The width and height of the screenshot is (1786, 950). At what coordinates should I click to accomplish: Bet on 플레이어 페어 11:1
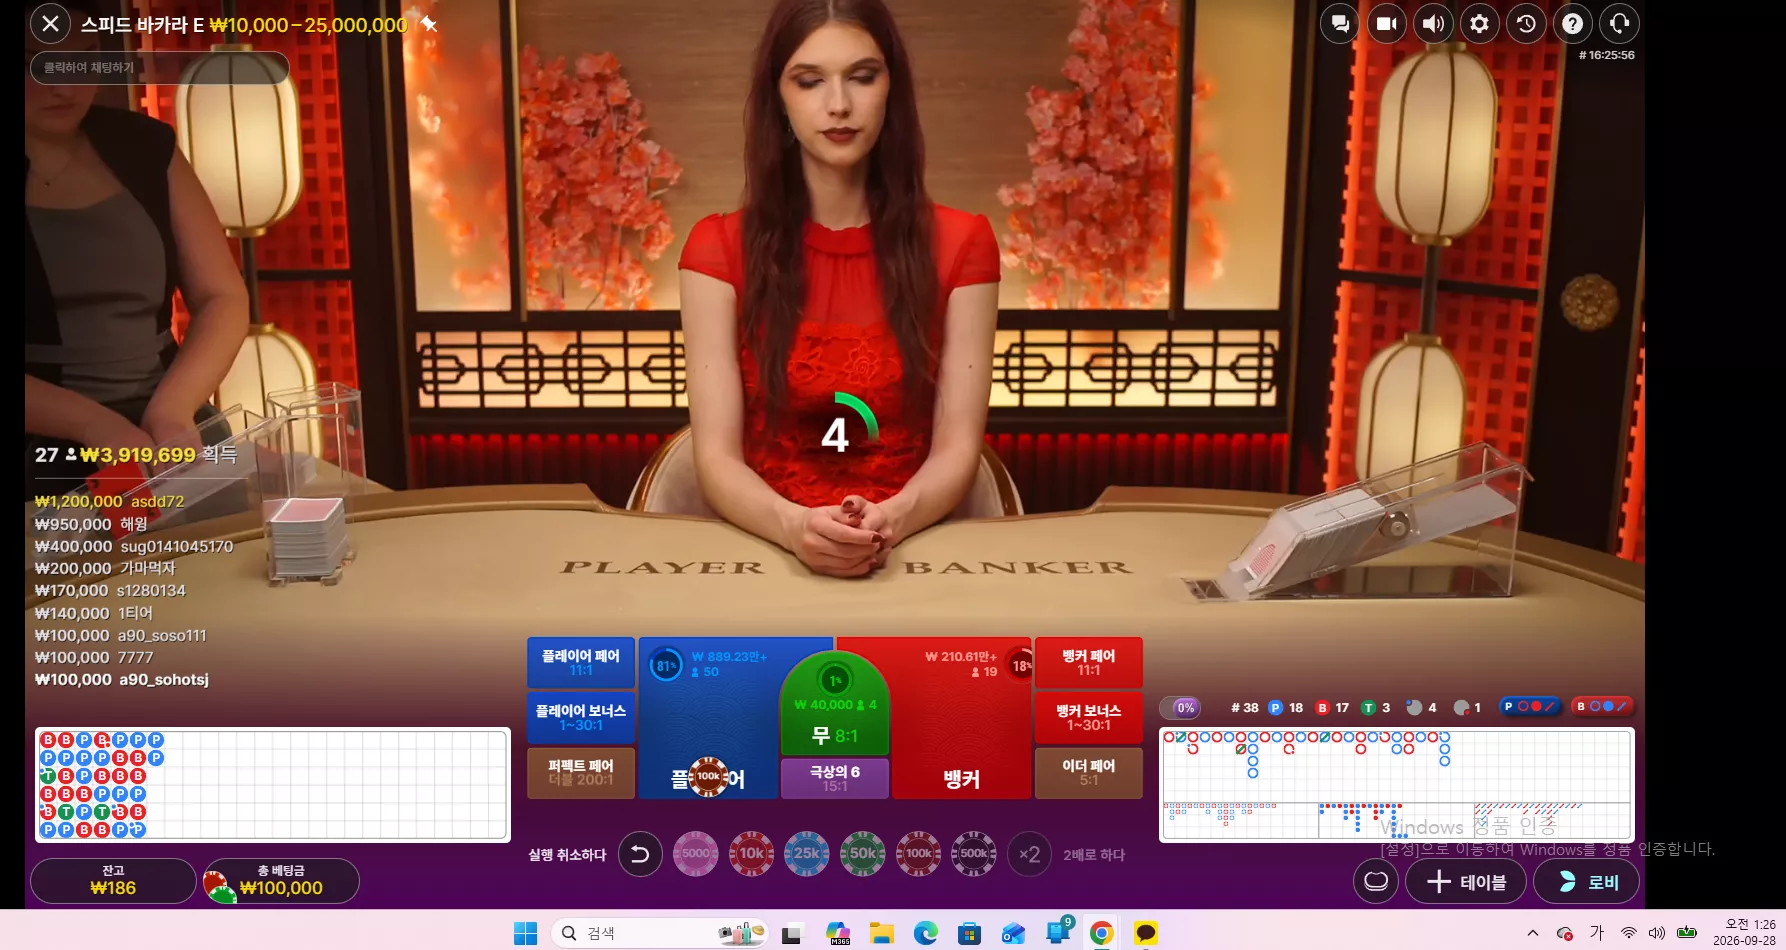pyautogui.click(x=581, y=663)
